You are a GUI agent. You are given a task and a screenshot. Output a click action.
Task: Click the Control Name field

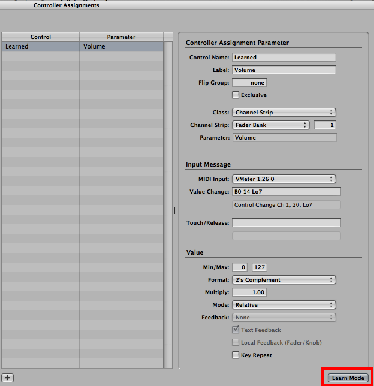coord(284,57)
